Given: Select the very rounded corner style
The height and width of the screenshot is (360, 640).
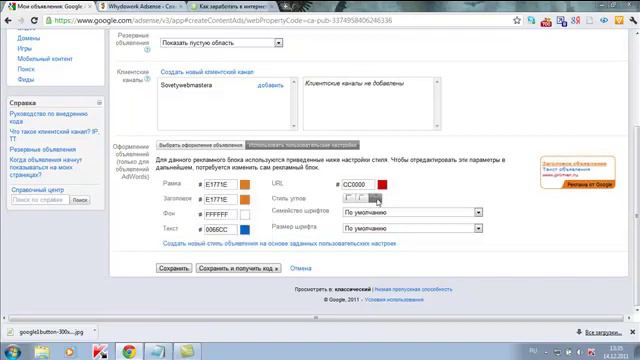Looking at the screenshot, I should [375, 198].
